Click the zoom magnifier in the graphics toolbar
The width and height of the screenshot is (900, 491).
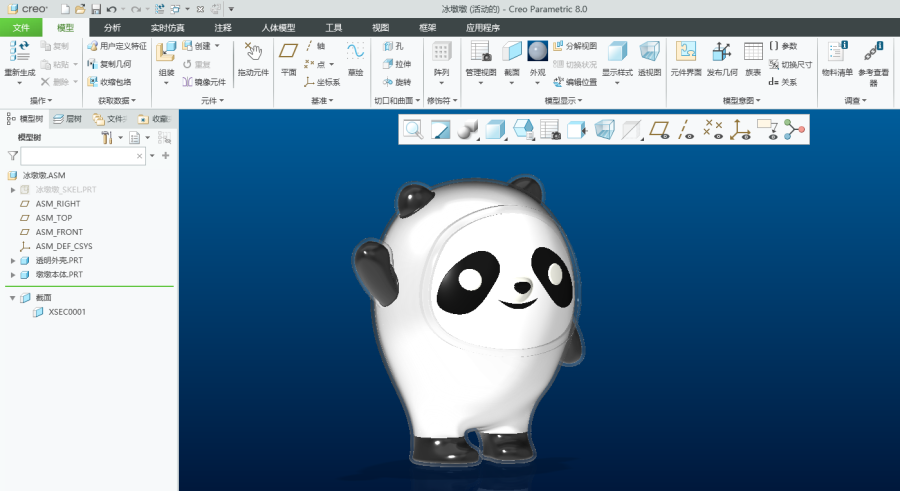click(x=412, y=129)
